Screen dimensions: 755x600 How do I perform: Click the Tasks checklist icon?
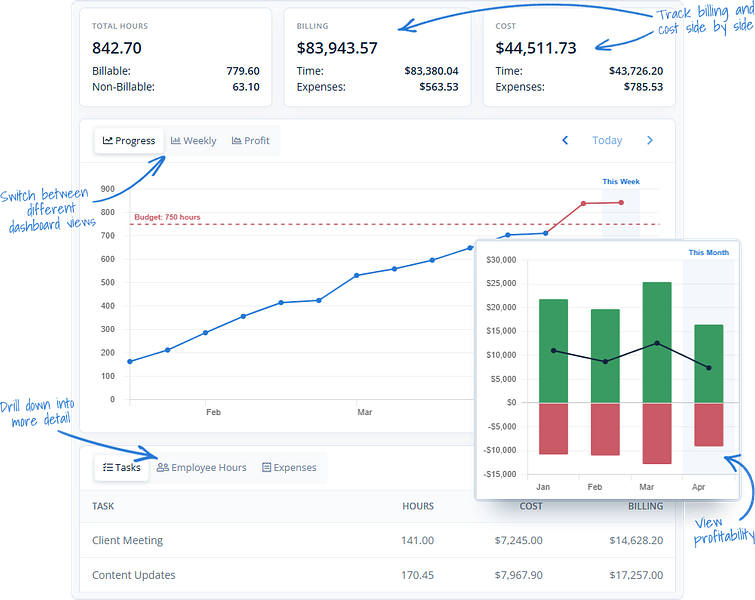coord(107,467)
